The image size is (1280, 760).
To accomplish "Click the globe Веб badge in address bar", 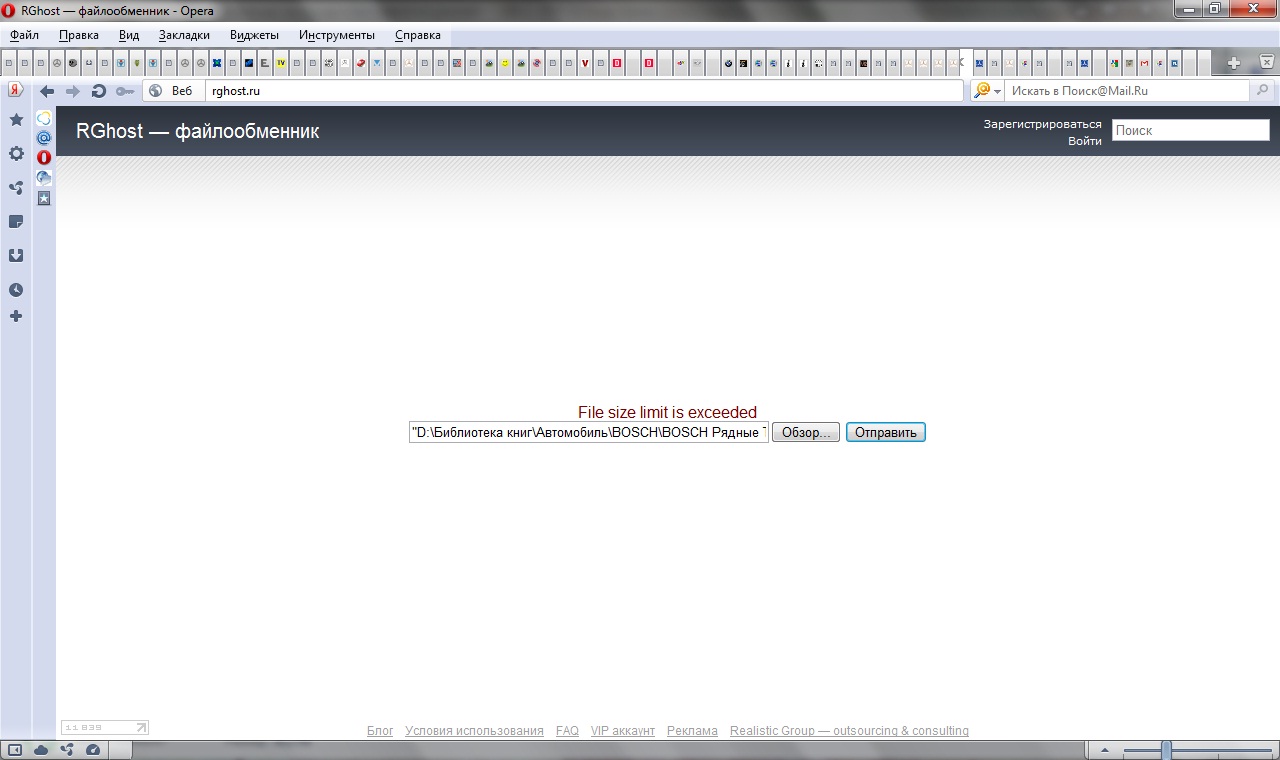I will [172, 91].
